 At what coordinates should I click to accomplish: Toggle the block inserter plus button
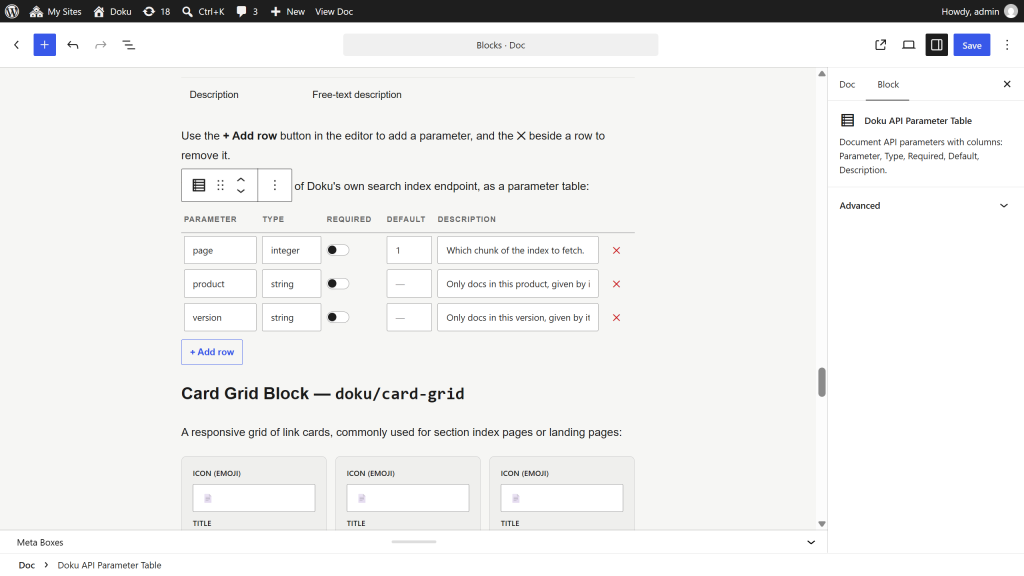tap(44, 44)
